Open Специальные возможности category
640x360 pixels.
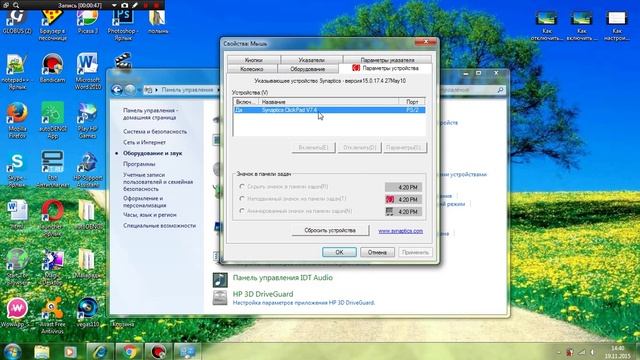pos(160,225)
